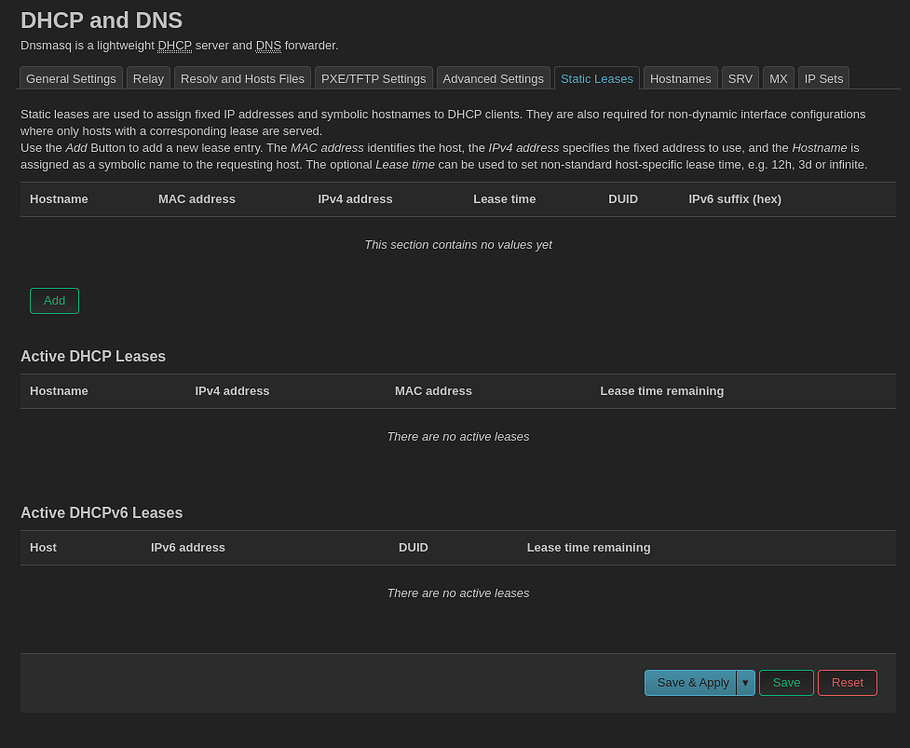
Task: Open the PXE/TFTP Settings tab
Action: coord(373,78)
